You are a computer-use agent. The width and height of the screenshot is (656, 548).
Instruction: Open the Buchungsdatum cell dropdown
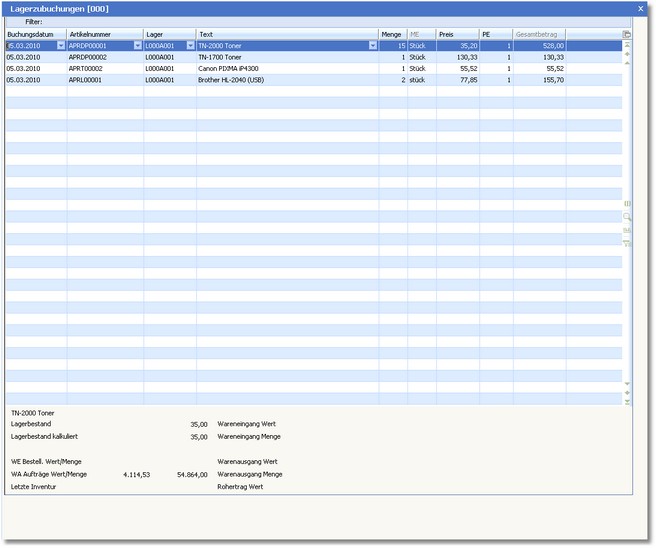coord(60,45)
